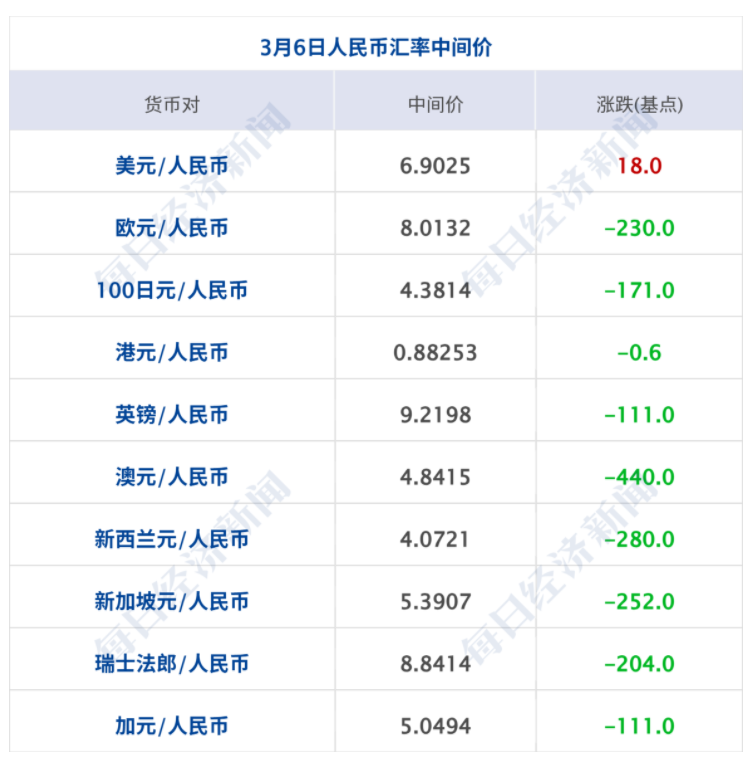750x762 pixels.
Task: Click the midpoint value 5.3907
Action: point(435,601)
